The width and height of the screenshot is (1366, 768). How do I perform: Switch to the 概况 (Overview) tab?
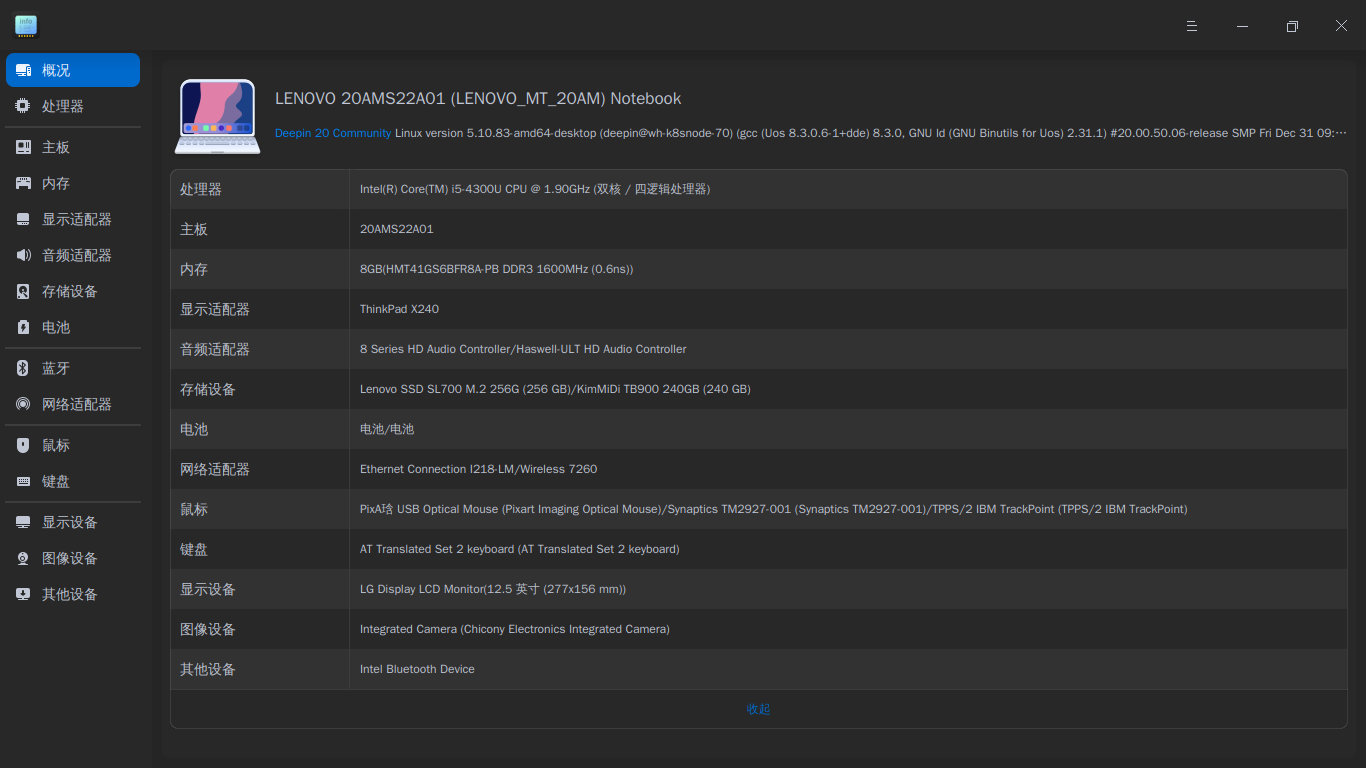(x=55, y=70)
